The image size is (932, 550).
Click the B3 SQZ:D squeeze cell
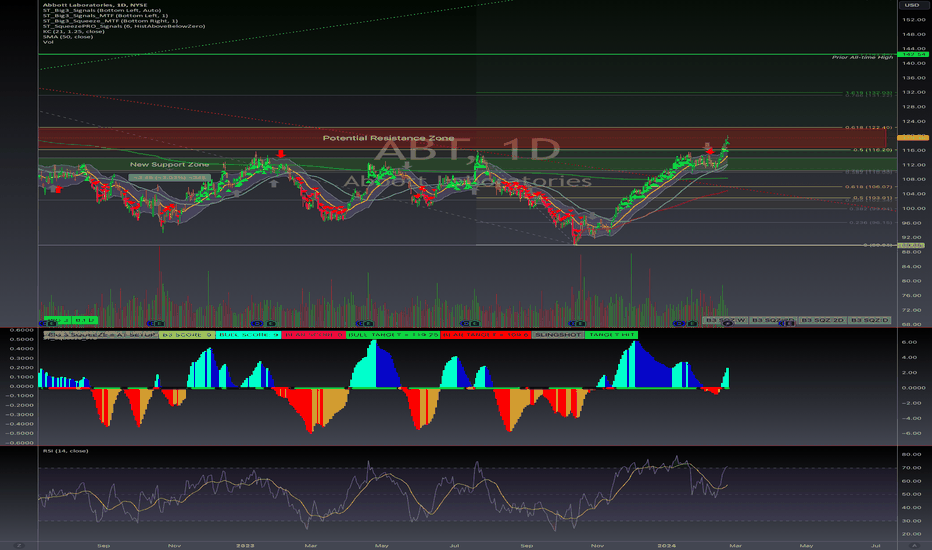(869, 320)
